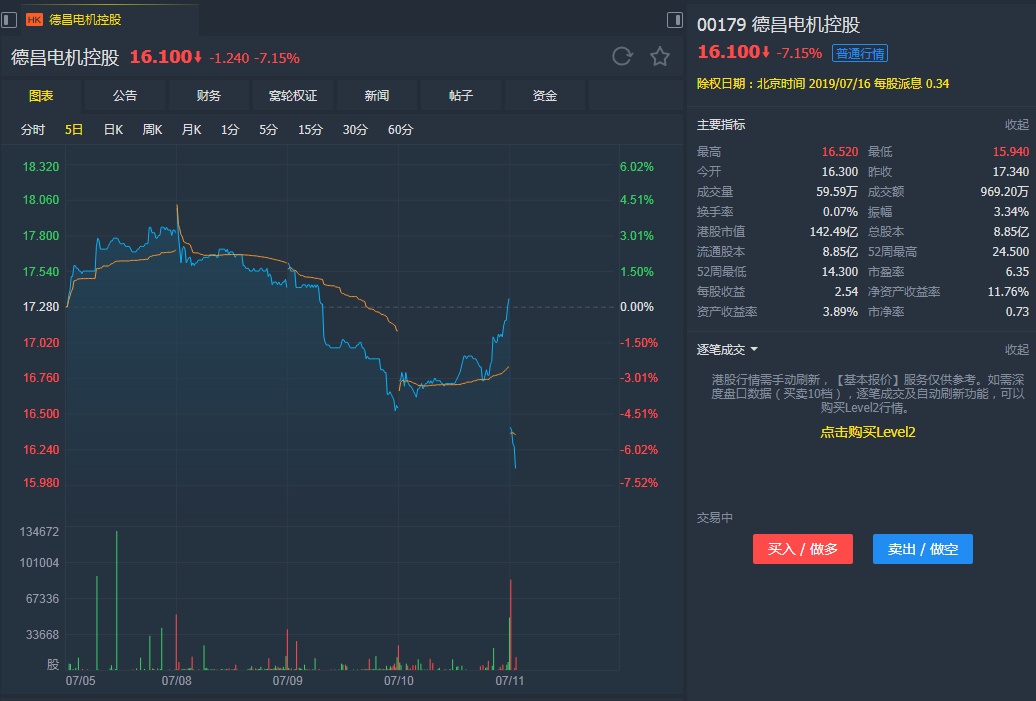Switch to the 公告 tab
The width and height of the screenshot is (1036, 701).
pyautogui.click(x=125, y=96)
